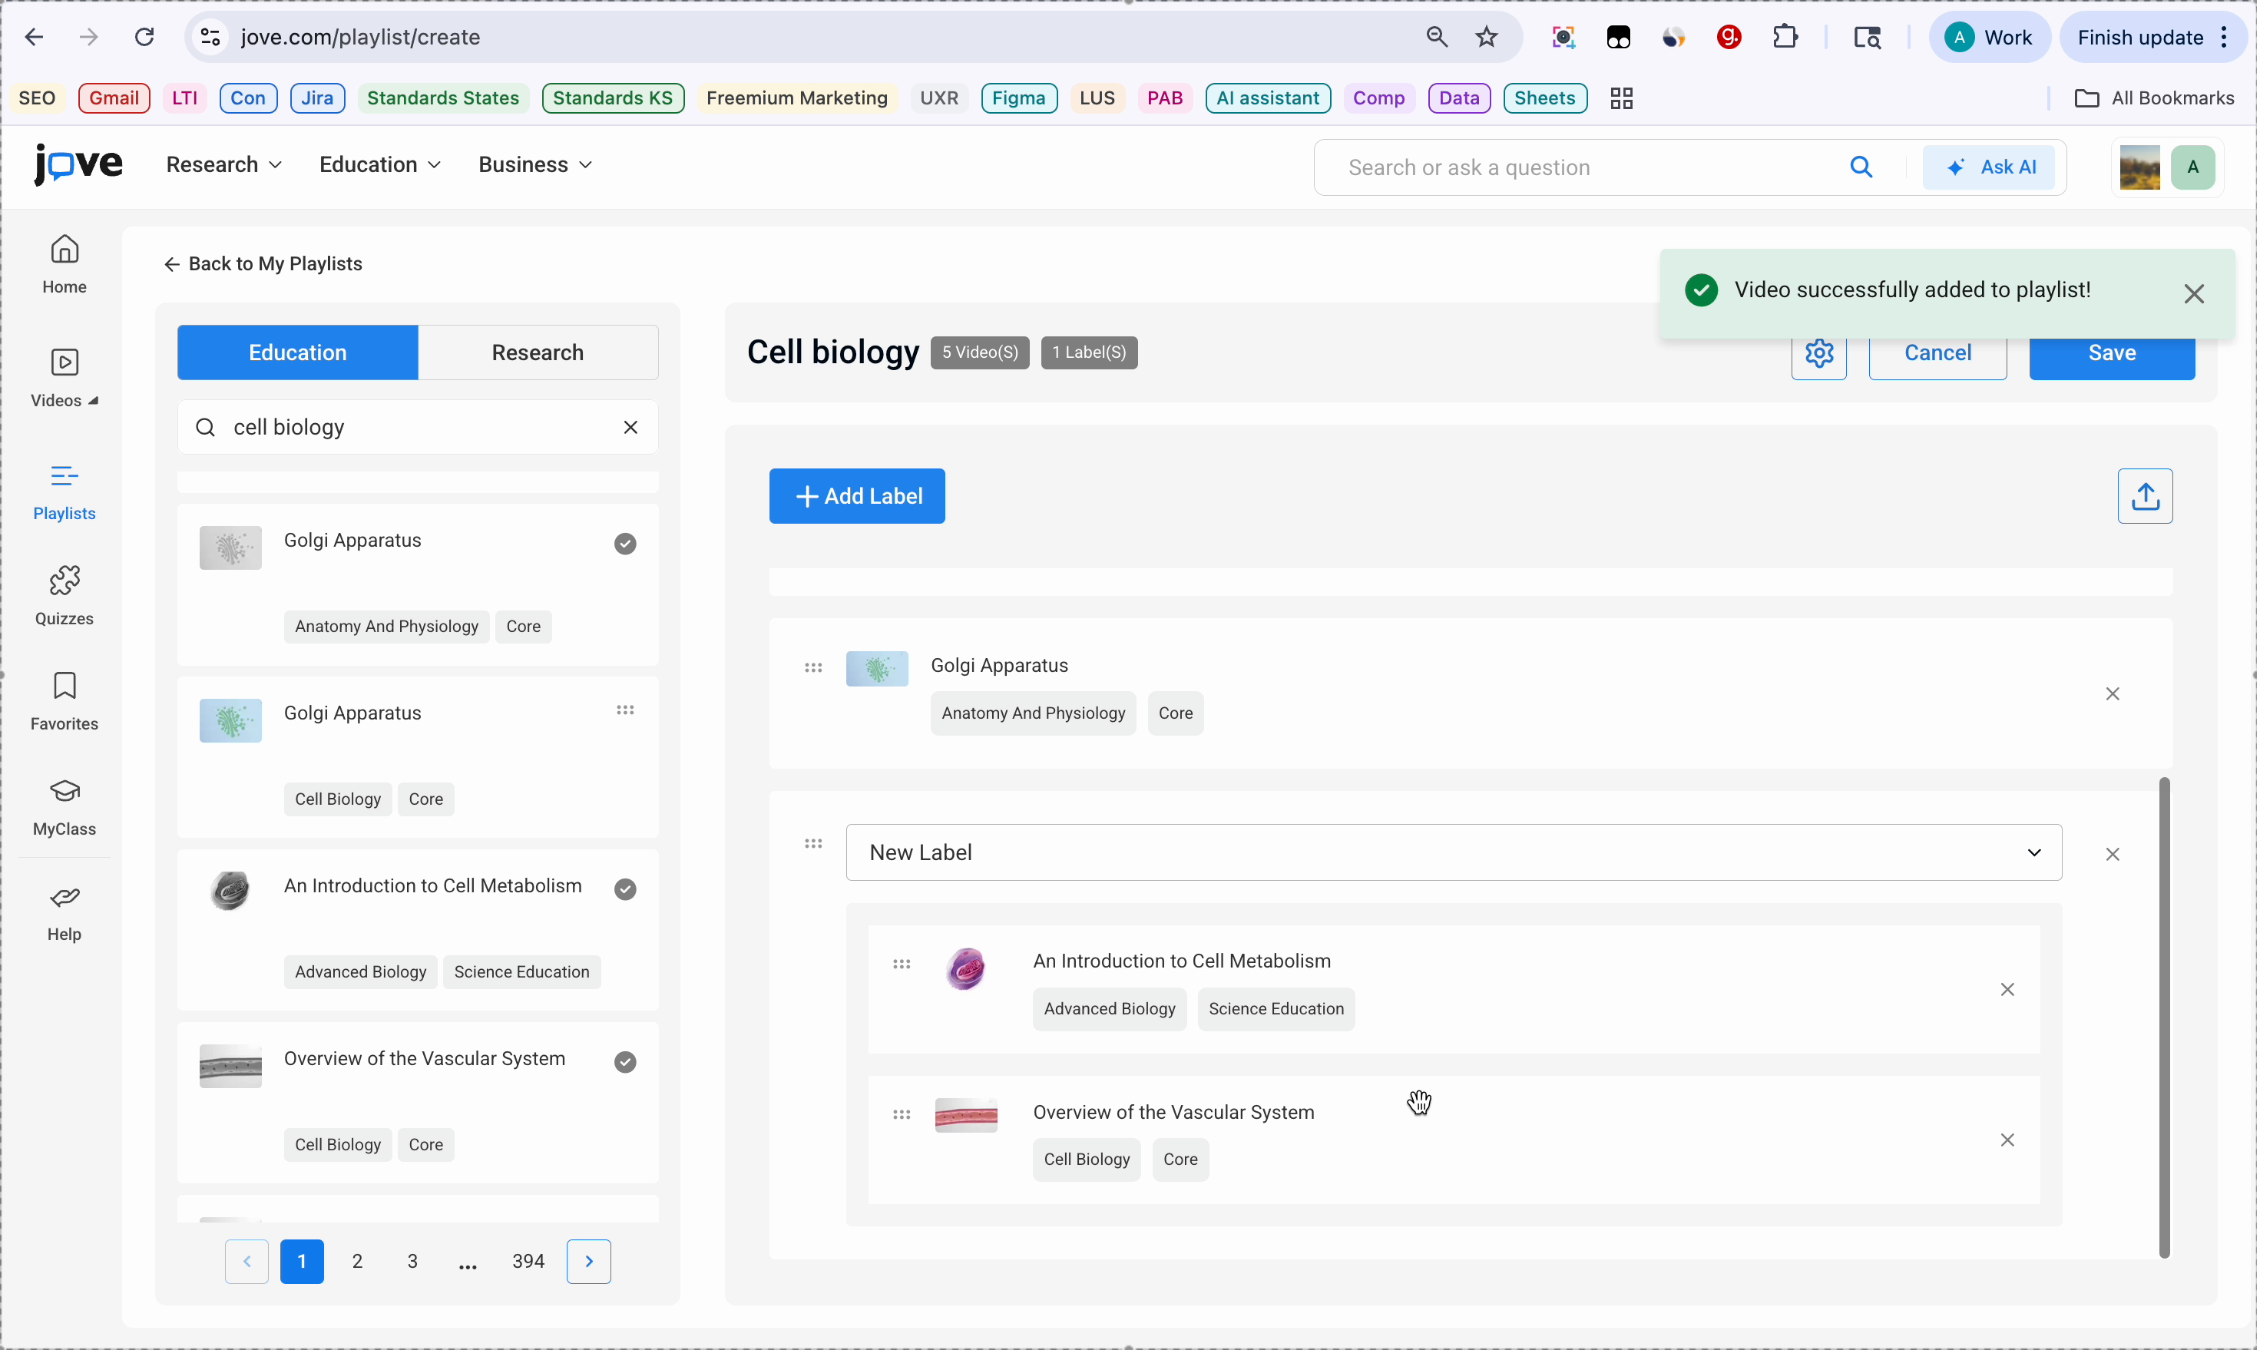
Task: Switch to the Research tab in search panel
Action: [x=538, y=353]
